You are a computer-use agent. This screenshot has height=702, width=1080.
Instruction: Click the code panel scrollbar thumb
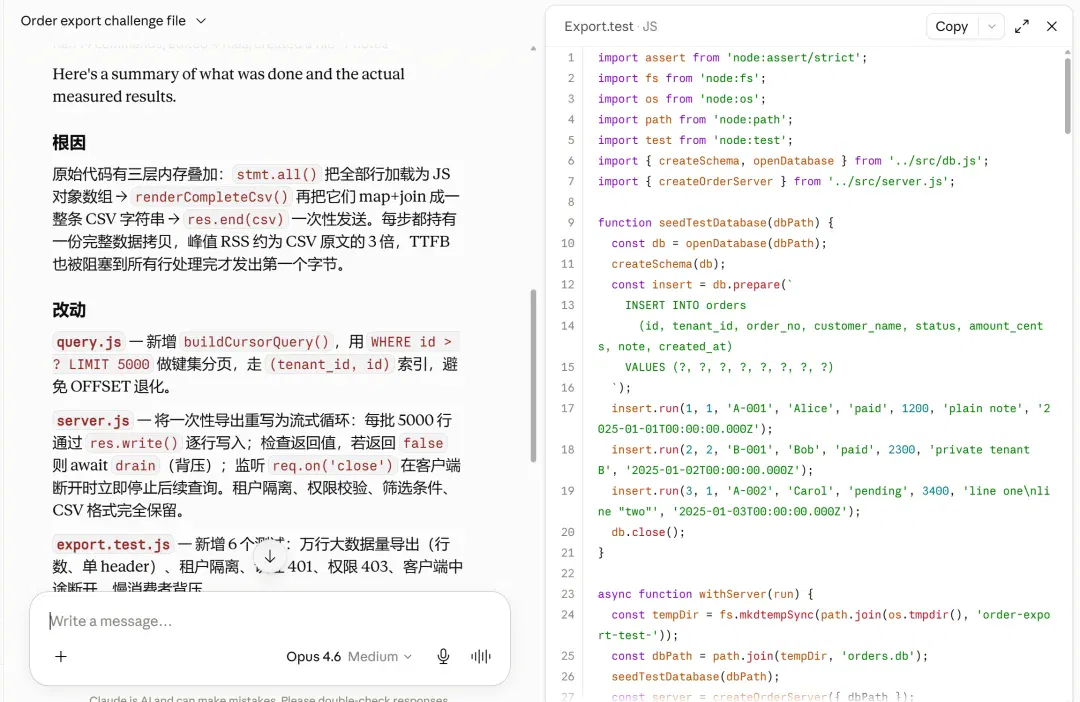click(1068, 95)
